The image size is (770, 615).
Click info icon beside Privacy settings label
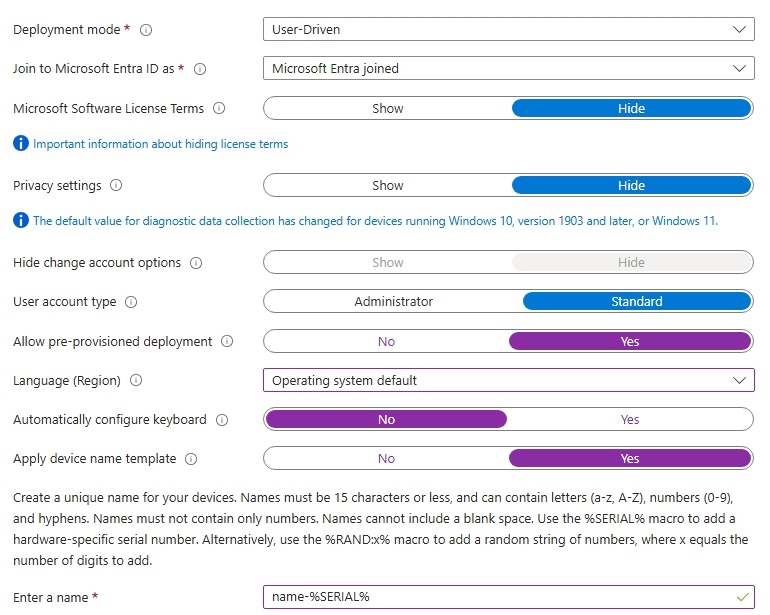point(117,186)
